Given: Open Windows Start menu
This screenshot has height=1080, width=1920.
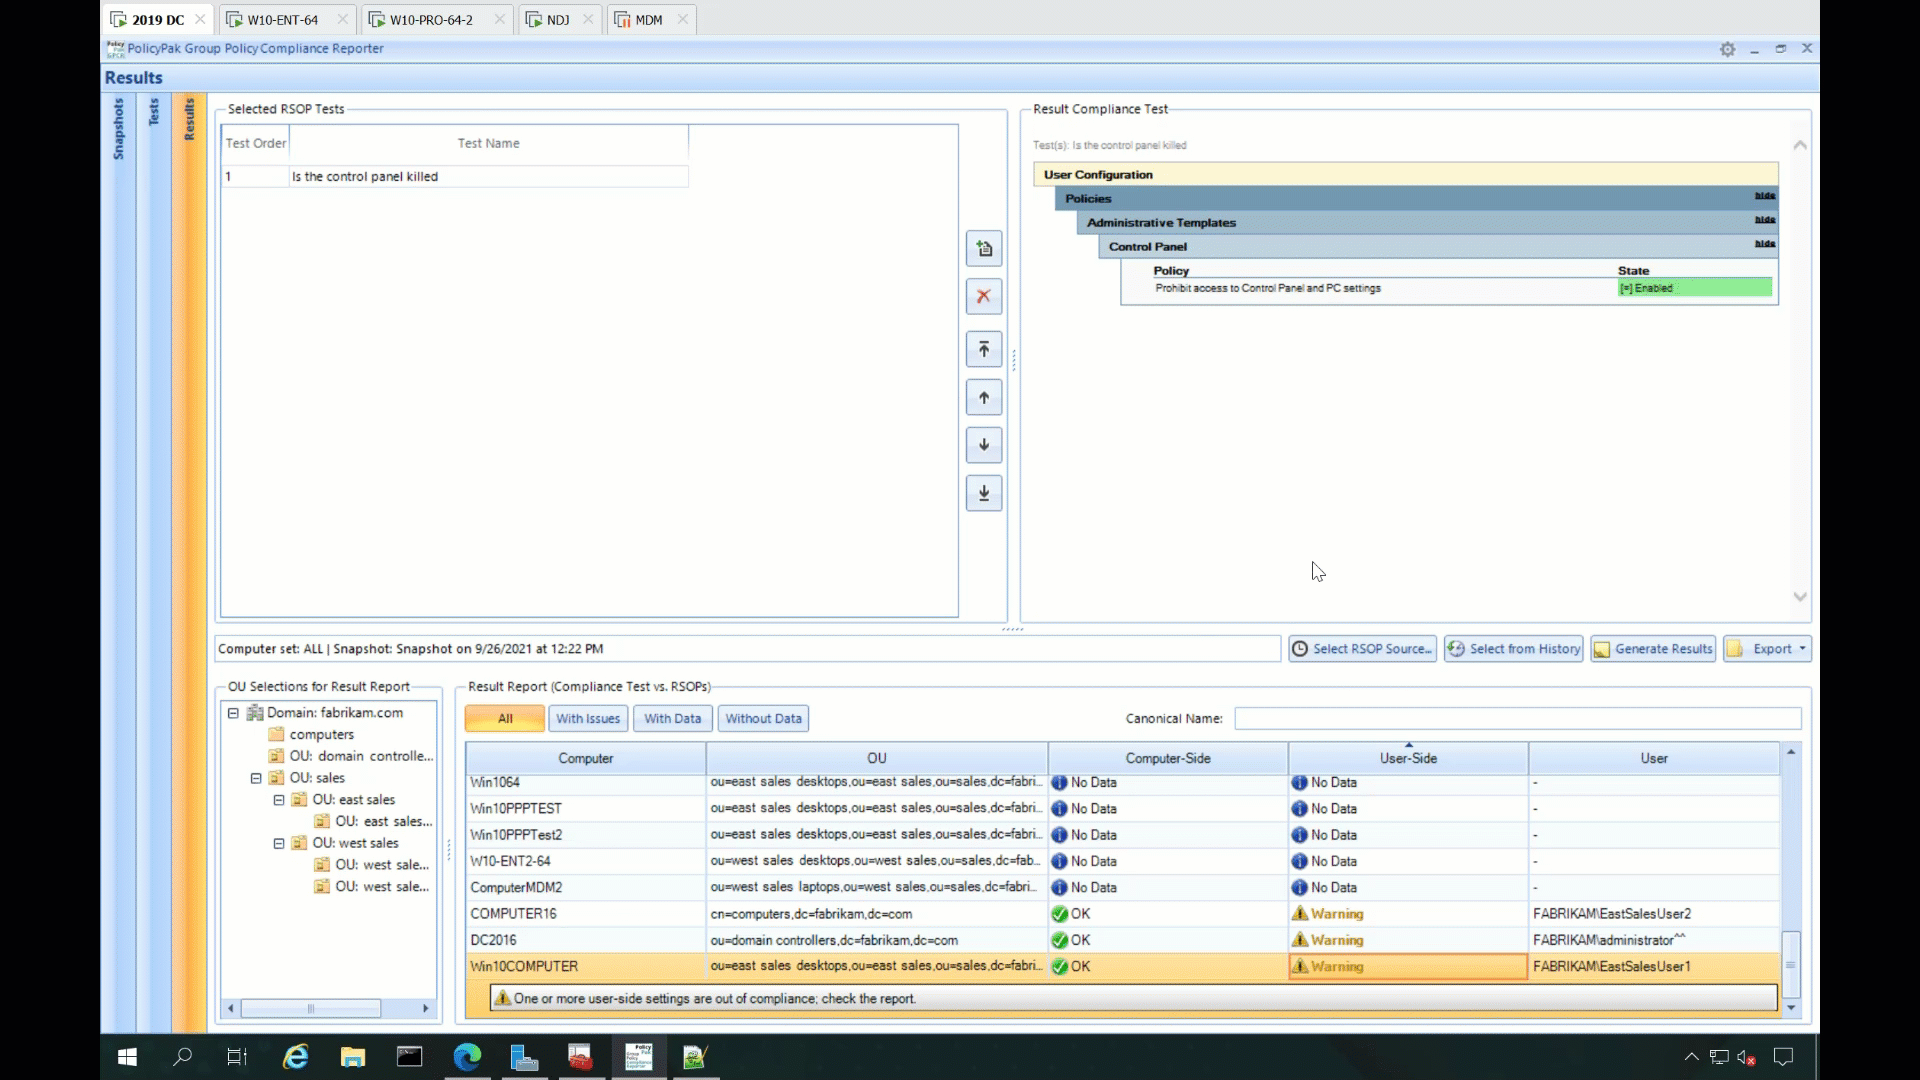Looking at the screenshot, I should tap(127, 1057).
